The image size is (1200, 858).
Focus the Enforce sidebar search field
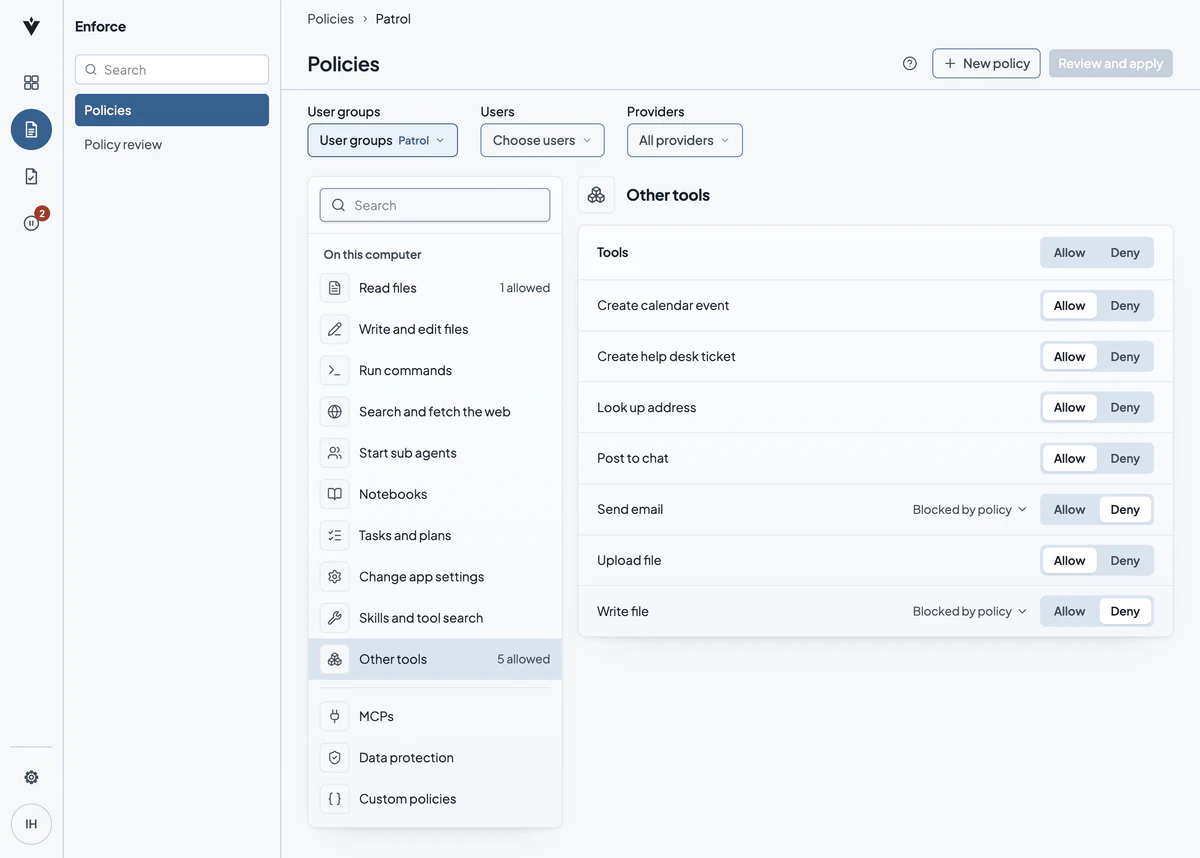172,70
